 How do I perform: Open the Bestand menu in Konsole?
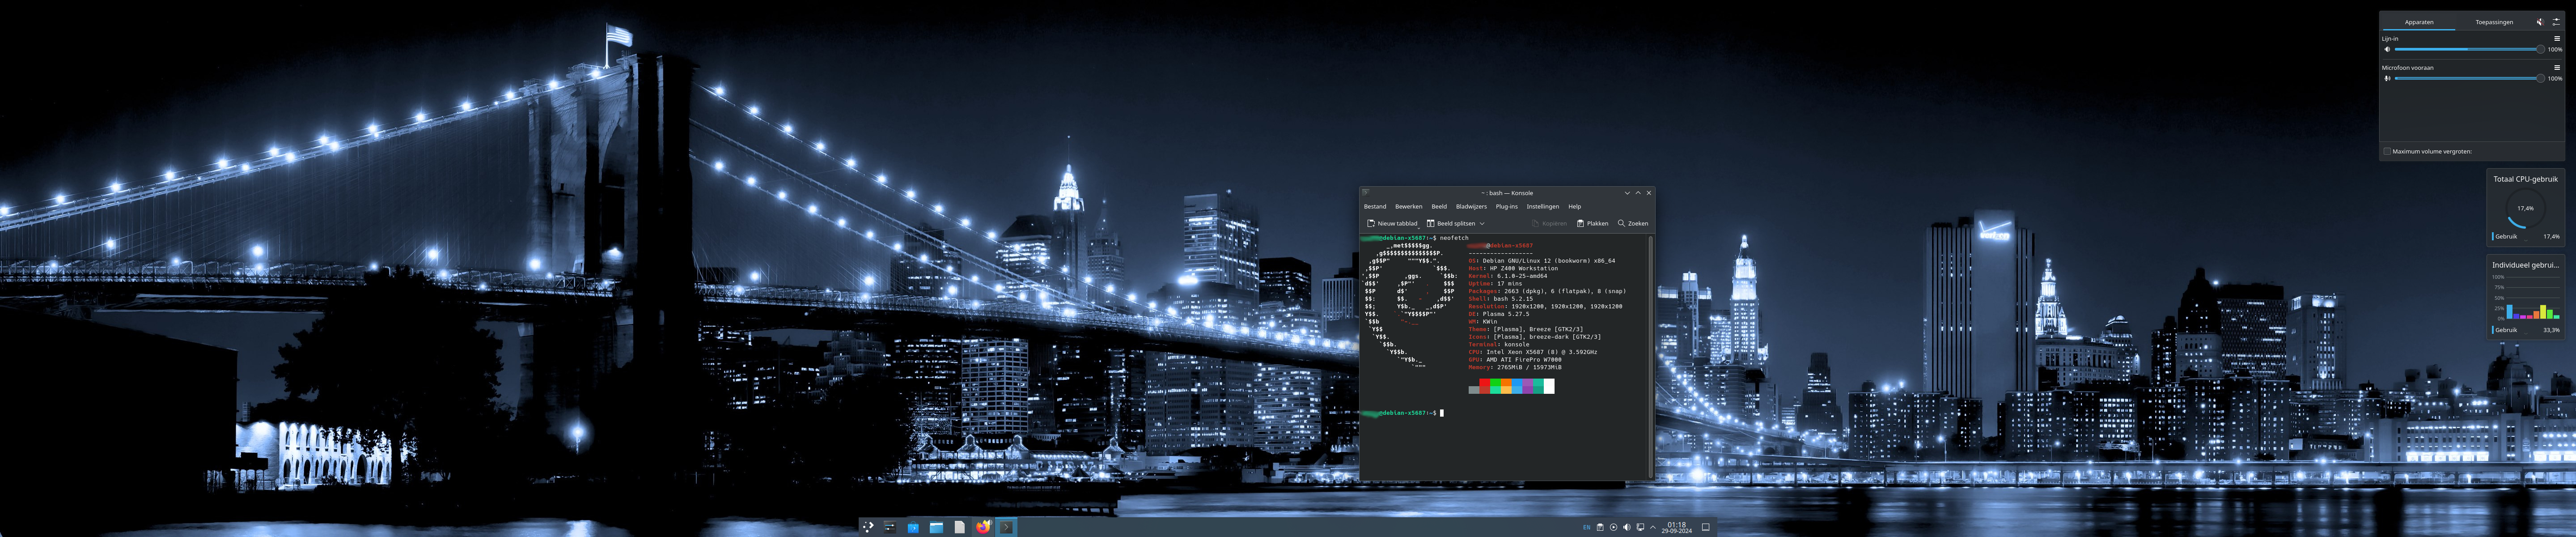1375,207
